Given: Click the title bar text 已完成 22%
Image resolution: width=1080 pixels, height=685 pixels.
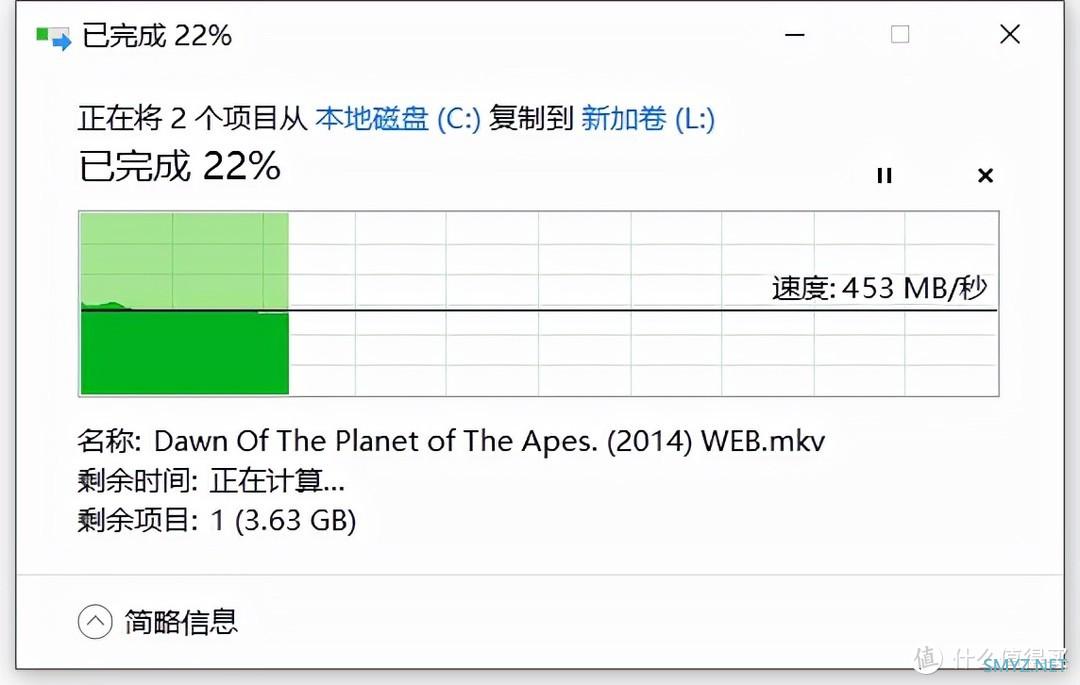Looking at the screenshot, I should (157, 36).
